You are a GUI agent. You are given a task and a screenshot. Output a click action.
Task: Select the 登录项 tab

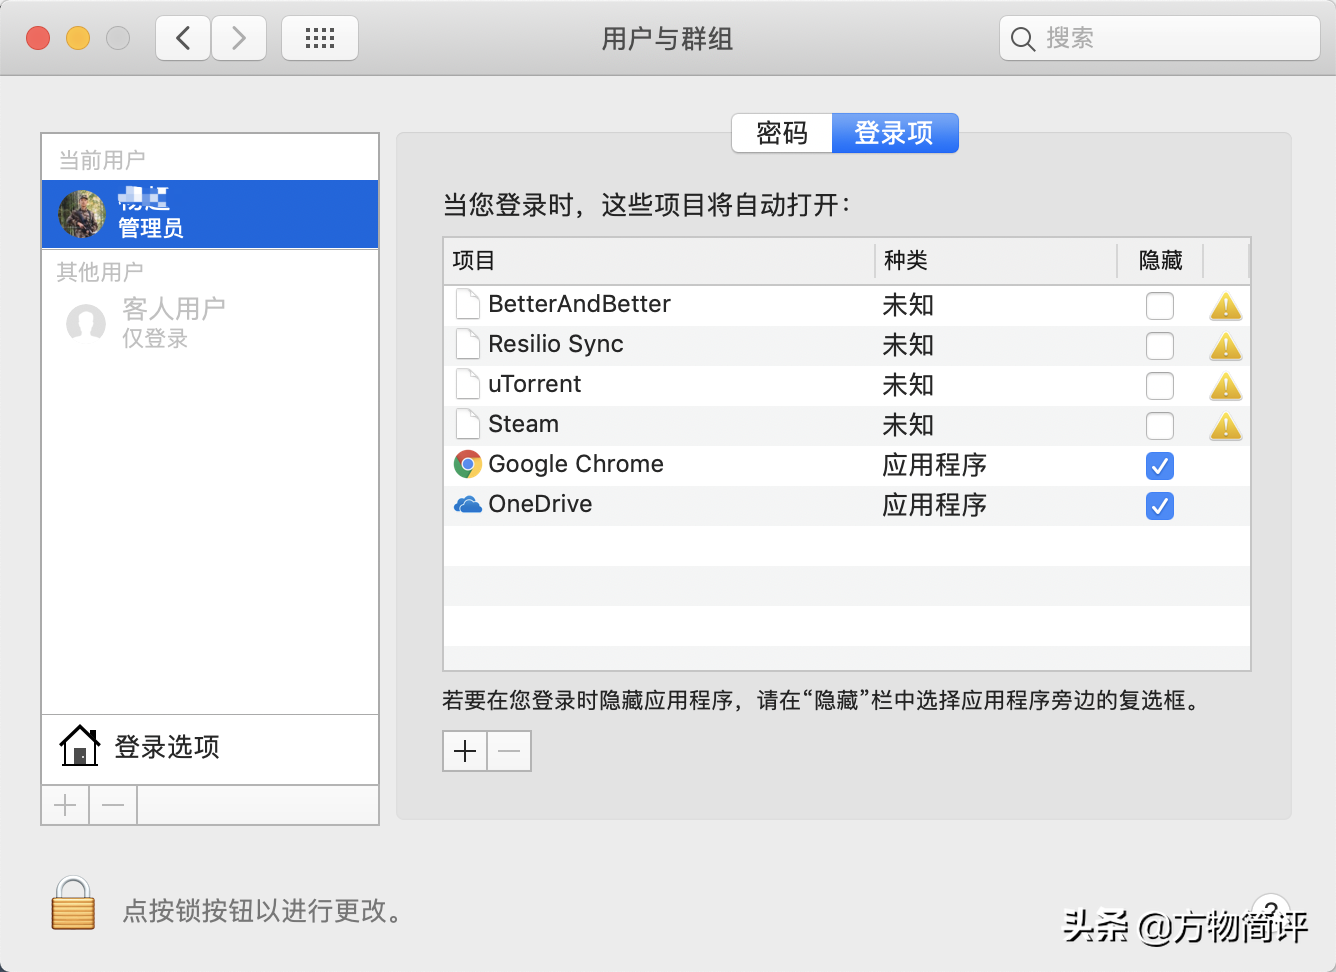pos(895,133)
